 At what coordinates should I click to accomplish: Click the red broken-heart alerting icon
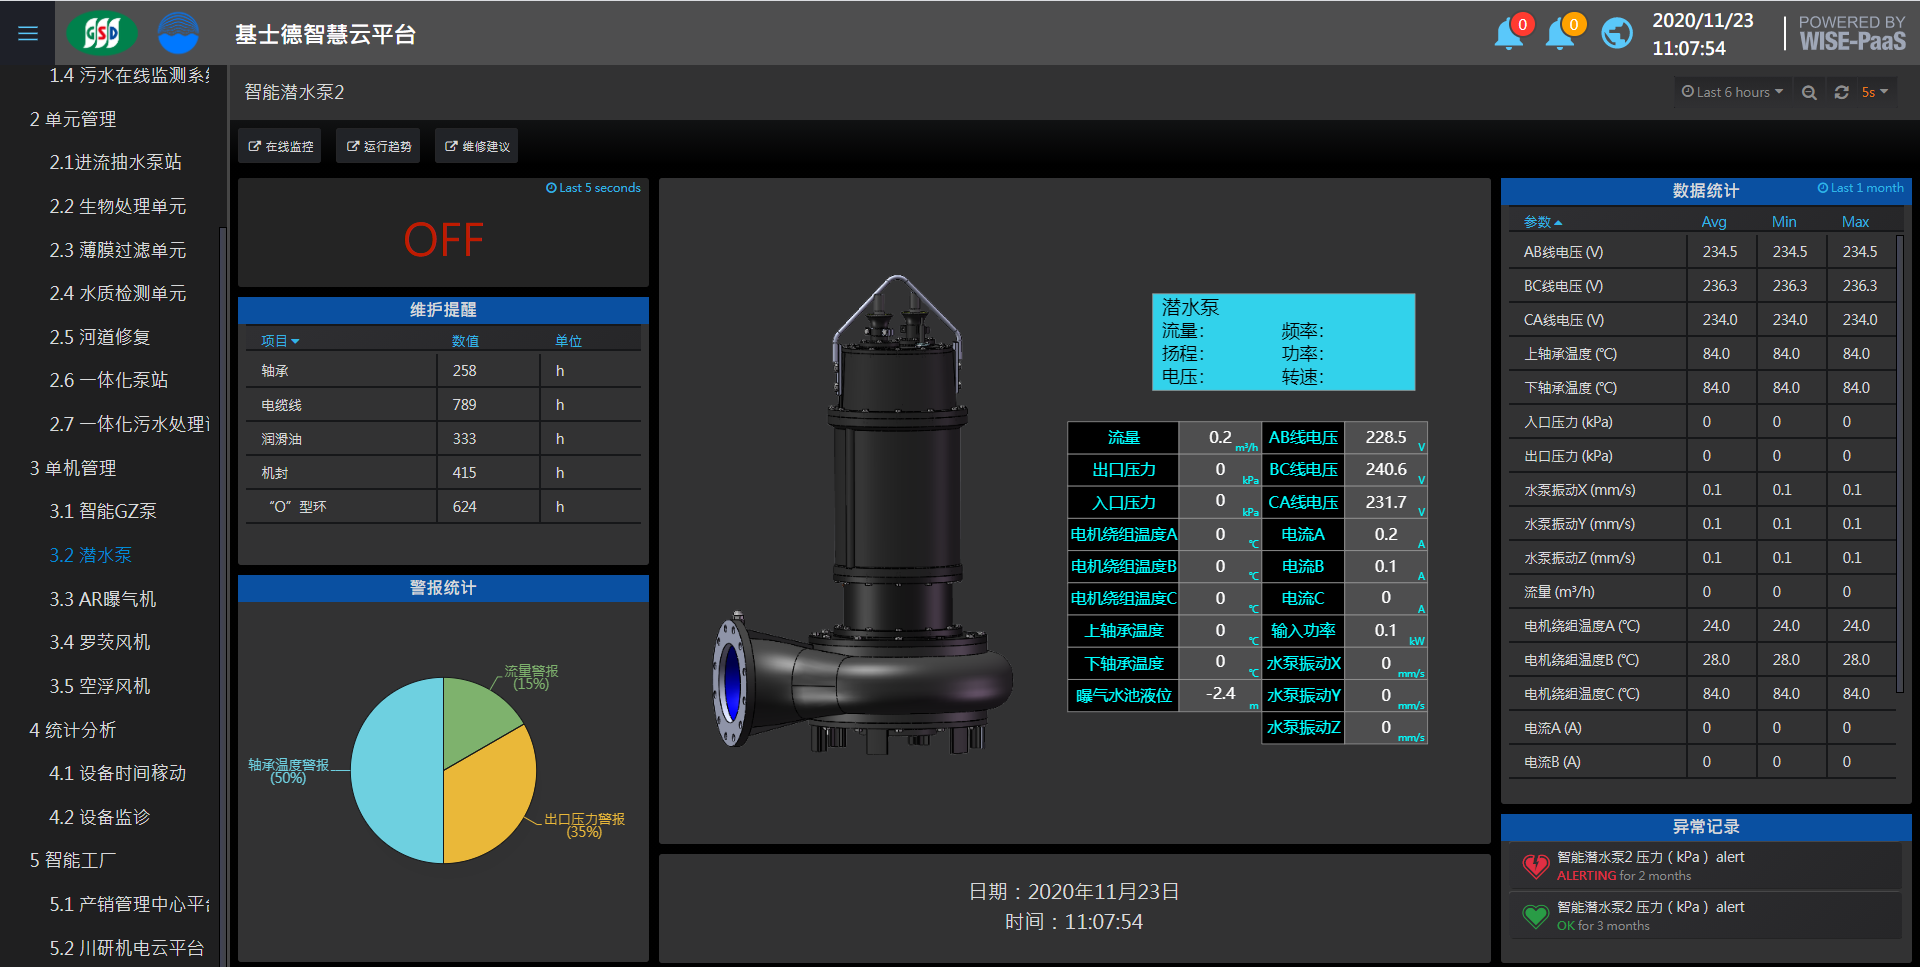(1535, 866)
